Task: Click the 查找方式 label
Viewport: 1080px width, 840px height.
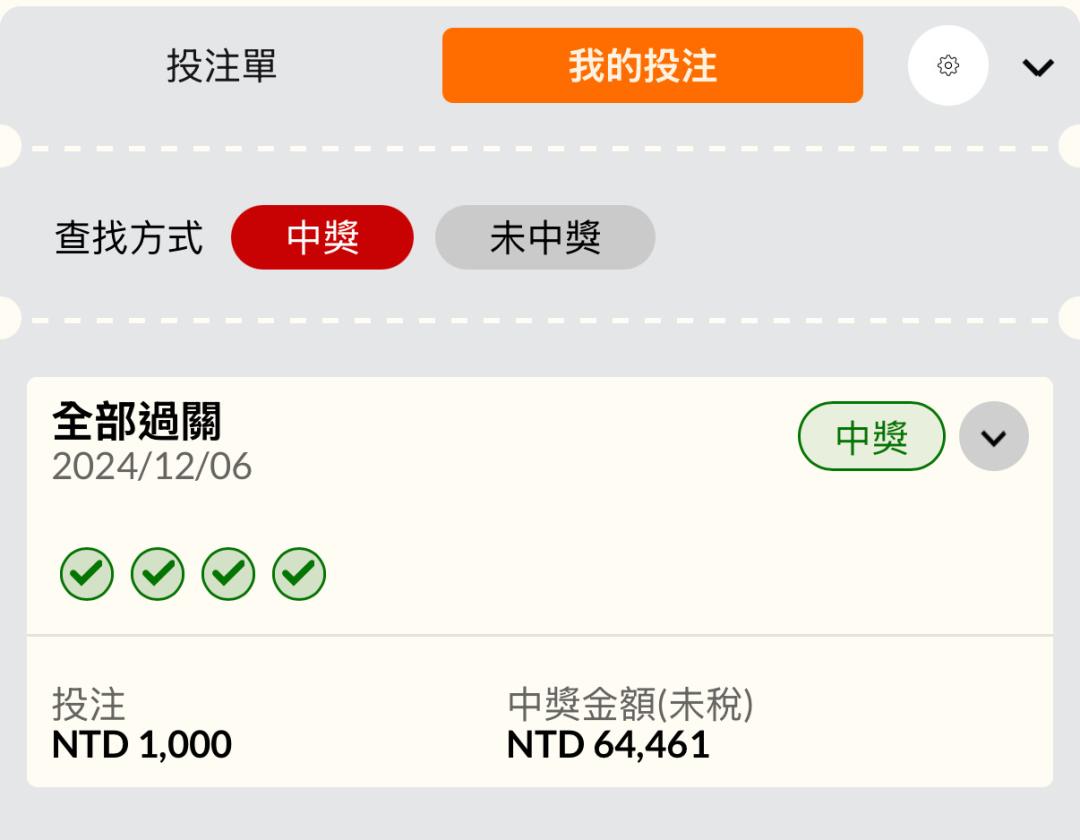Action: [129, 238]
